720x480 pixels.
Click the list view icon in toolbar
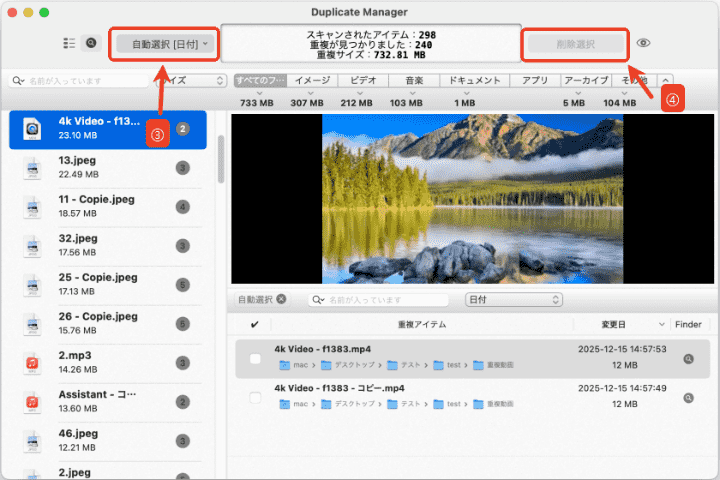(x=69, y=43)
